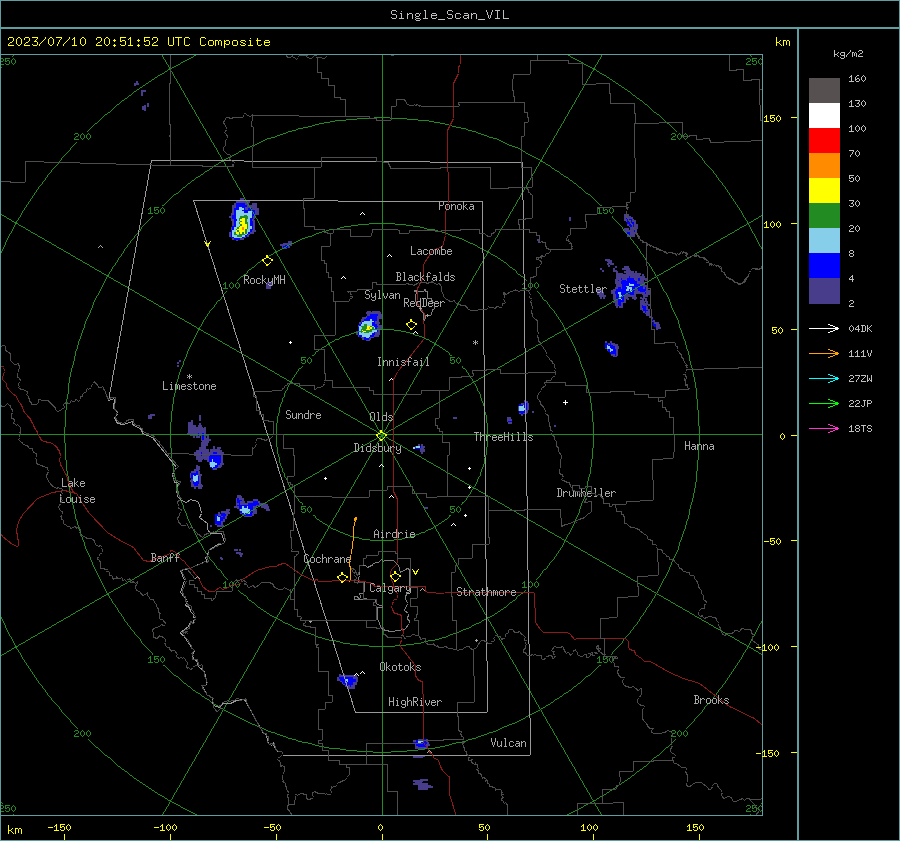Screen dimensions: 900x841
Task: Click the Ponoka town label
Action: tap(456, 206)
